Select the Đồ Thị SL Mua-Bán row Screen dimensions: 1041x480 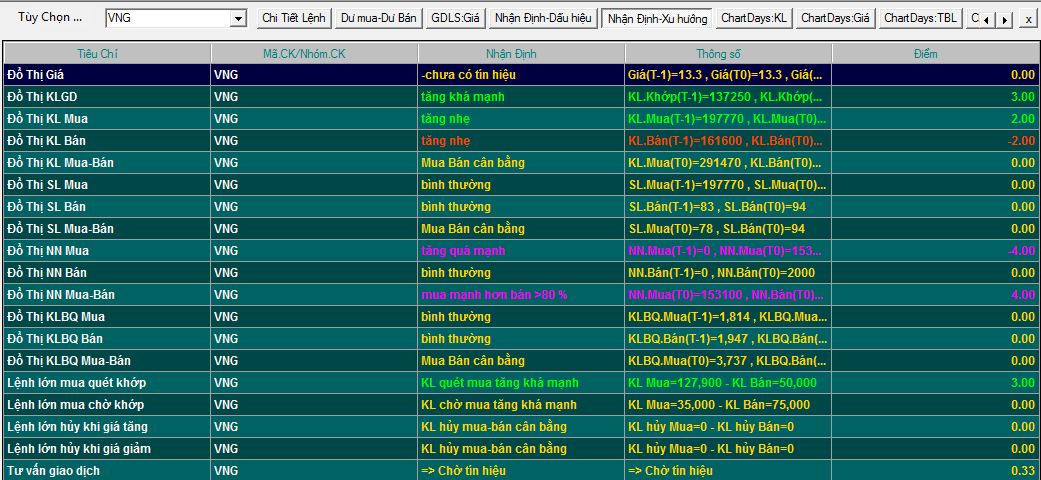520,228
